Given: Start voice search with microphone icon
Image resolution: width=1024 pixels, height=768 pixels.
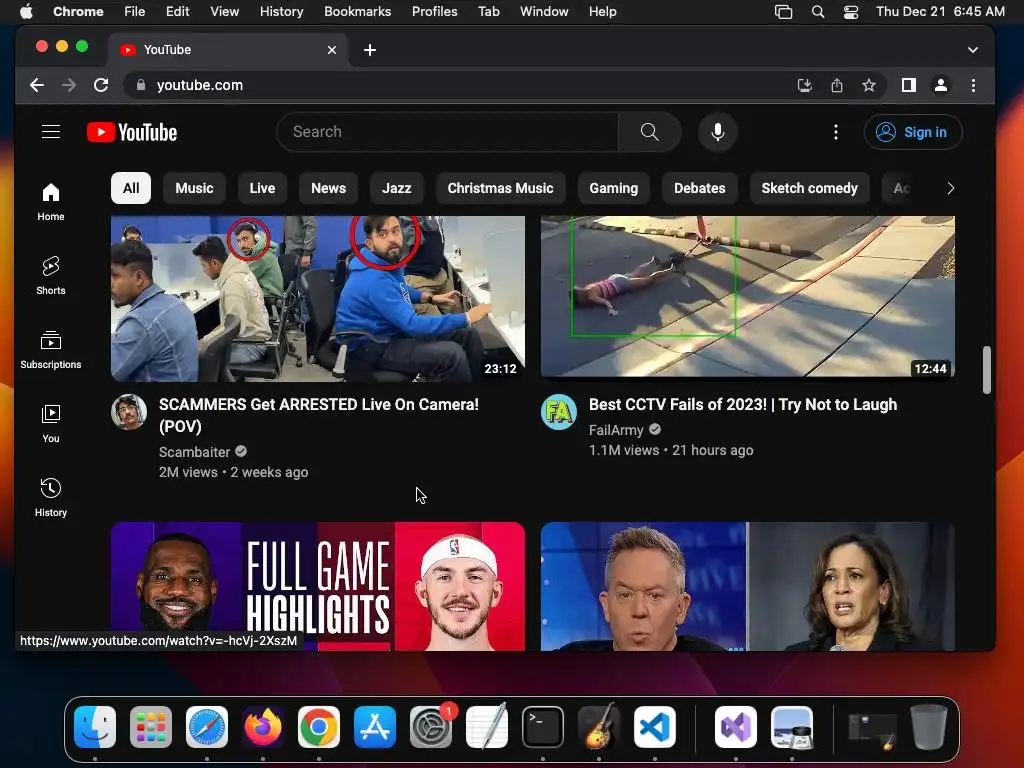Looking at the screenshot, I should click(x=718, y=132).
